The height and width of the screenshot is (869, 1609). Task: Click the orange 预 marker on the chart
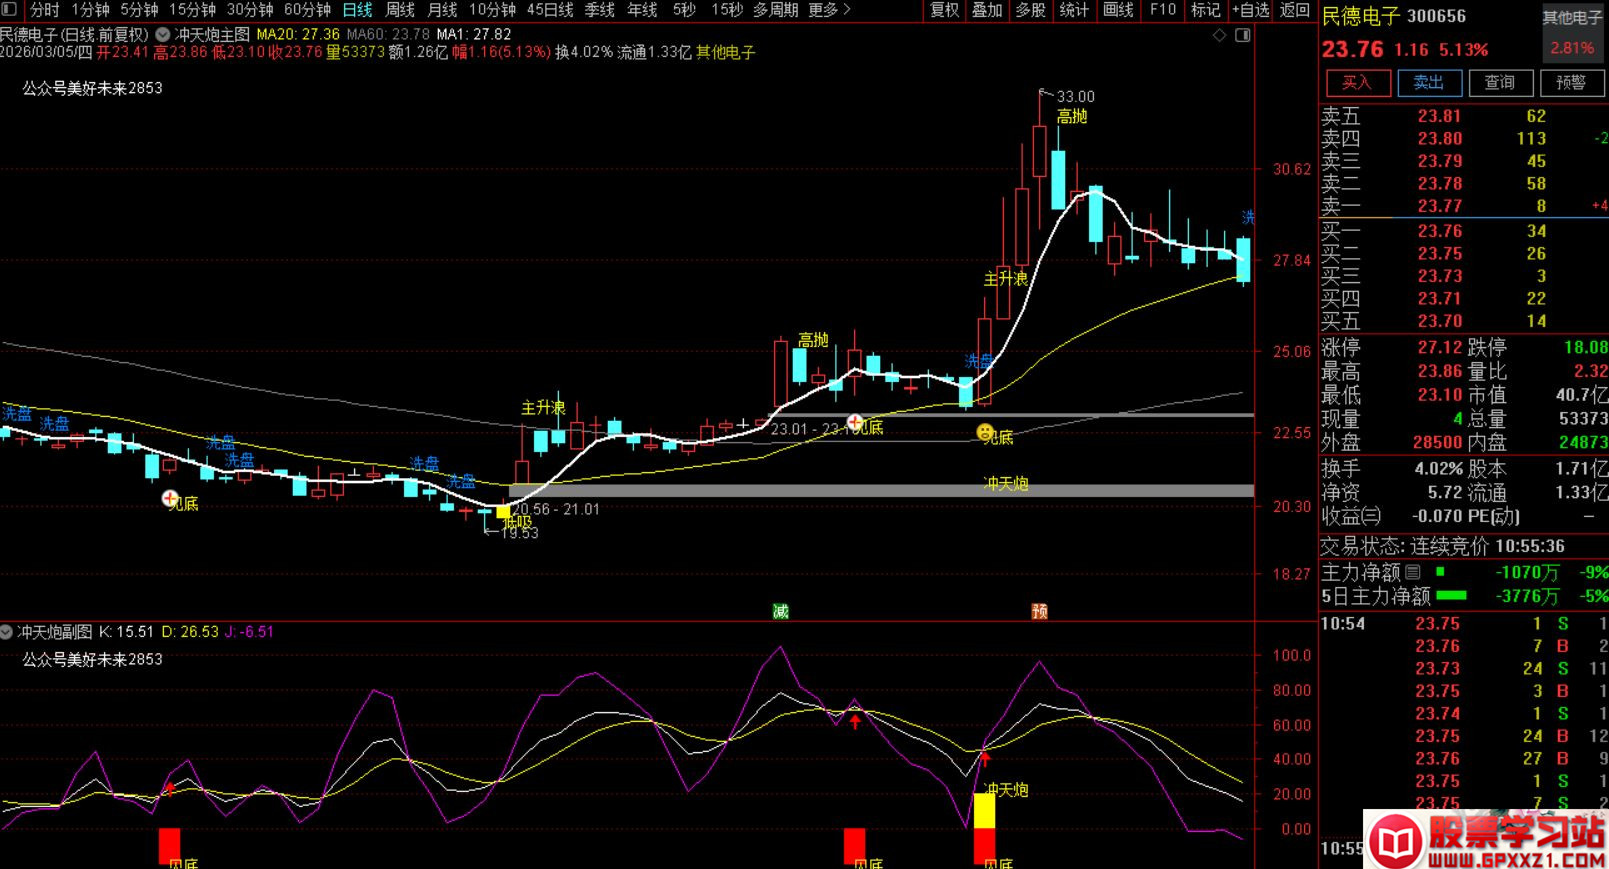(1039, 611)
